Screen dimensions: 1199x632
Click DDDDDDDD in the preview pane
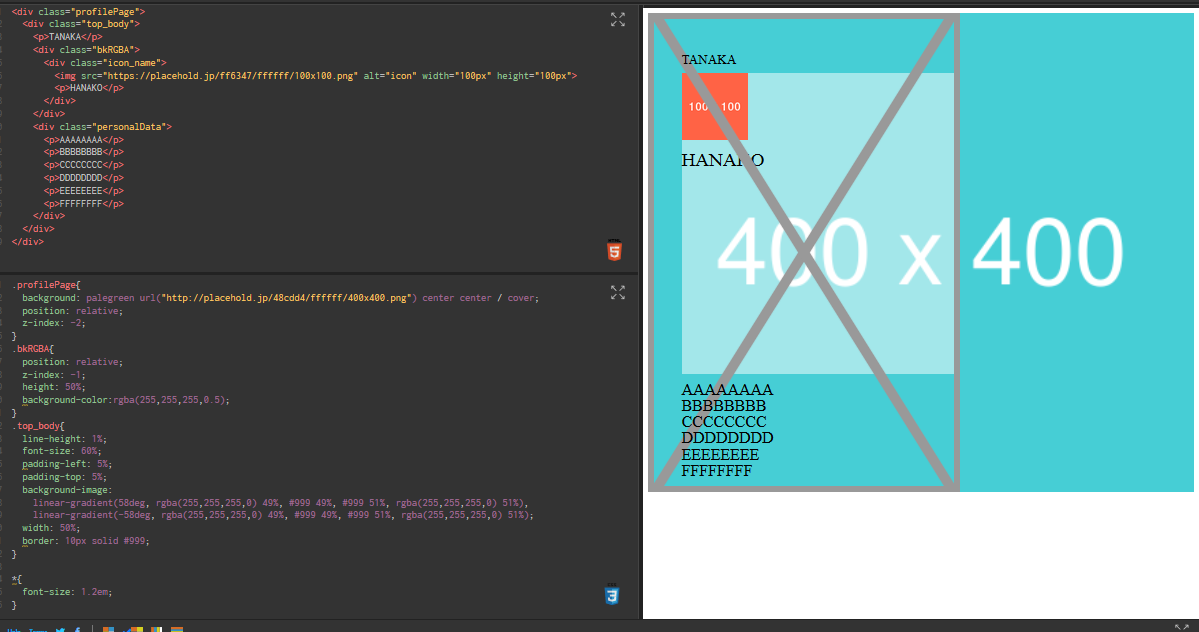[727, 438]
